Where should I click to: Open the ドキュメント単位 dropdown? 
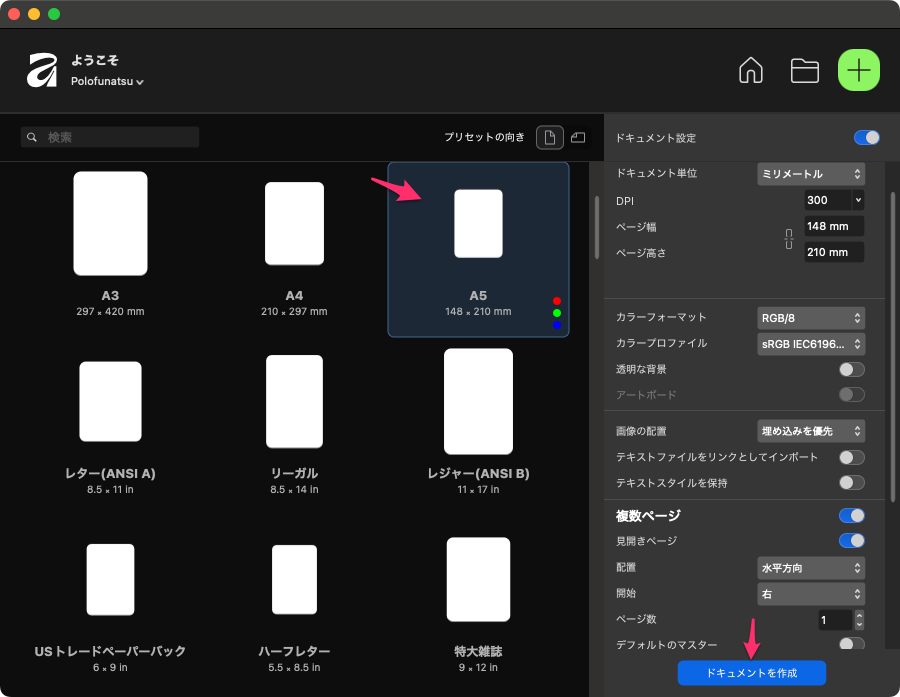coord(810,174)
